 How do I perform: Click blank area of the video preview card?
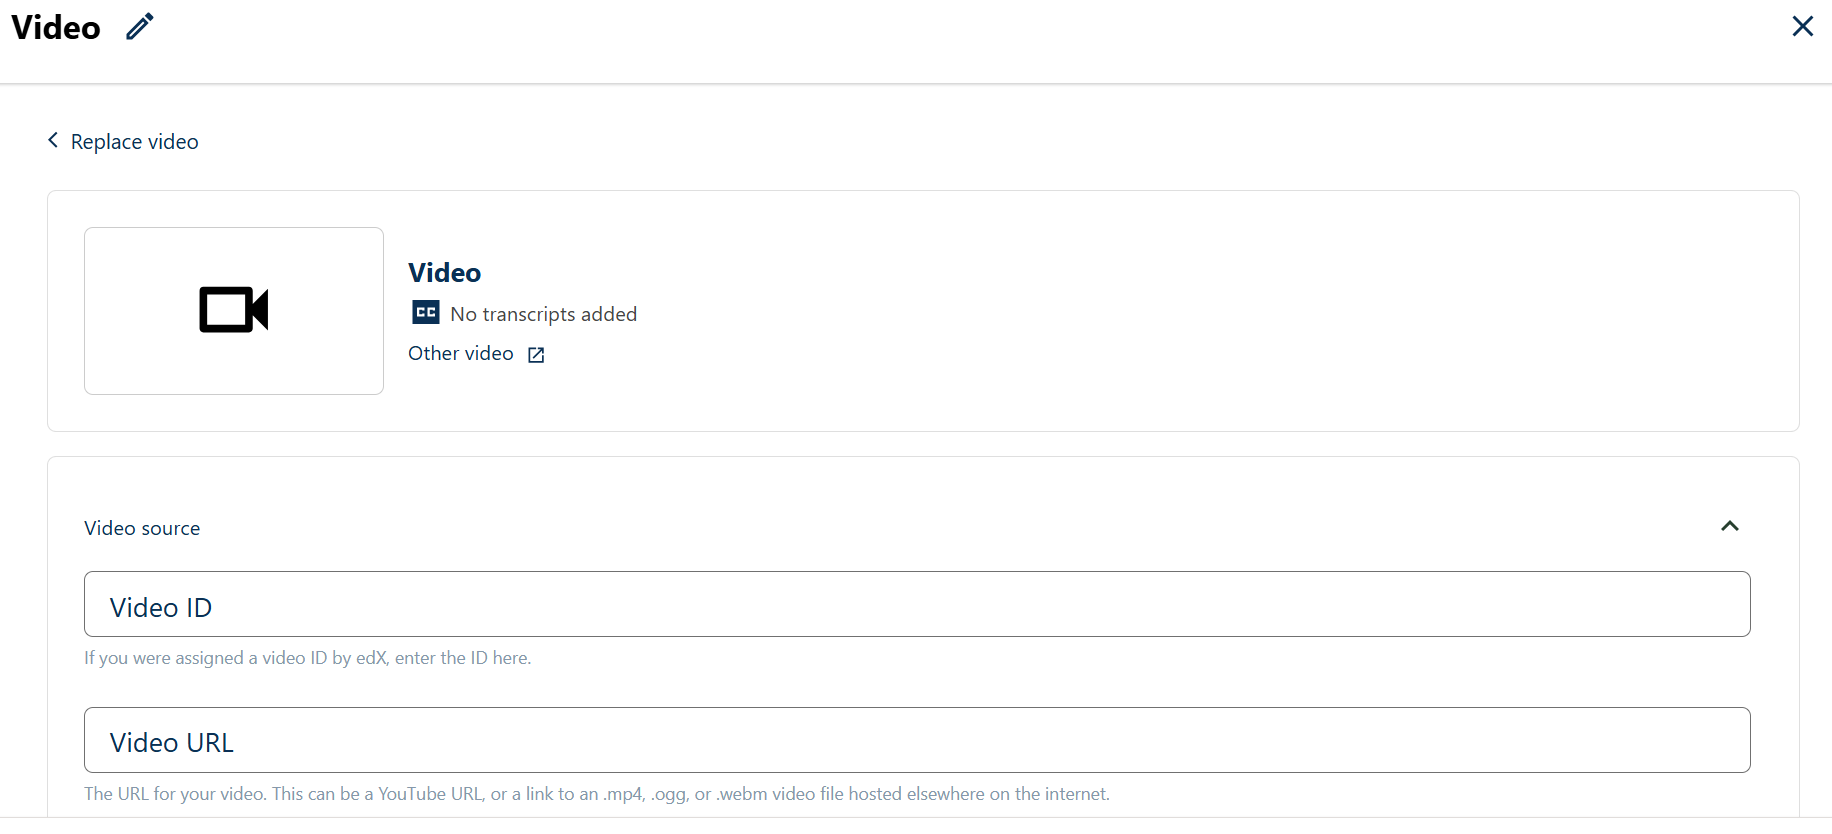(1200, 311)
